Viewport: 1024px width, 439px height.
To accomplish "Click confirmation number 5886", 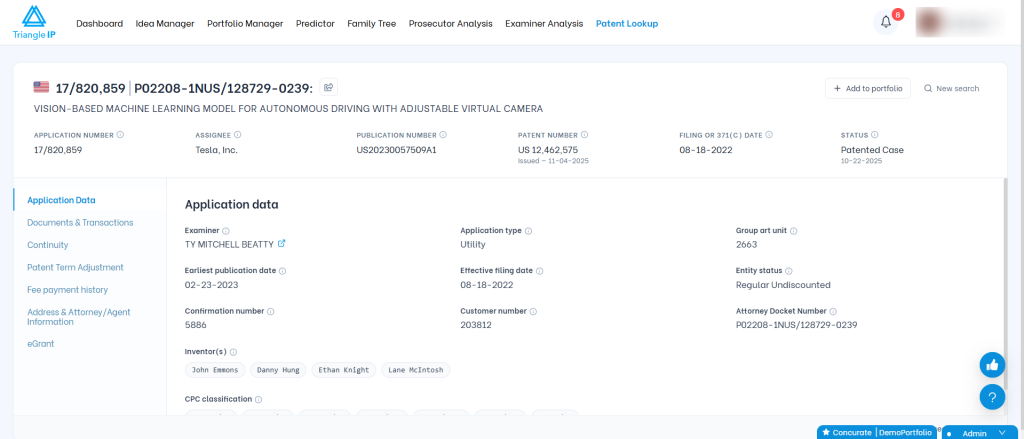I will pos(196,325).
